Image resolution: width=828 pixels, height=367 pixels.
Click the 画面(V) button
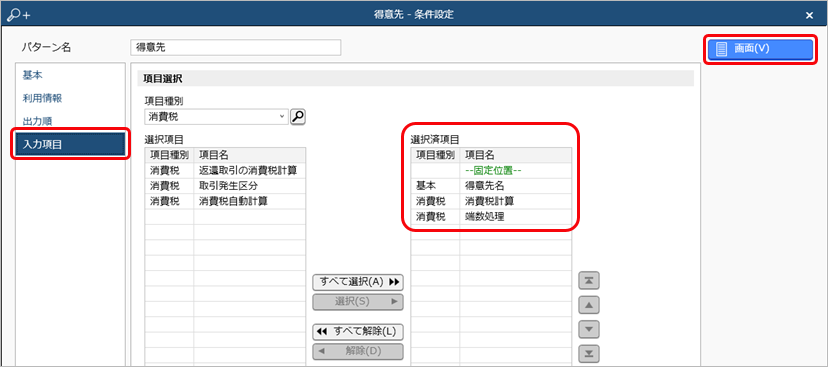coord(760,49)
